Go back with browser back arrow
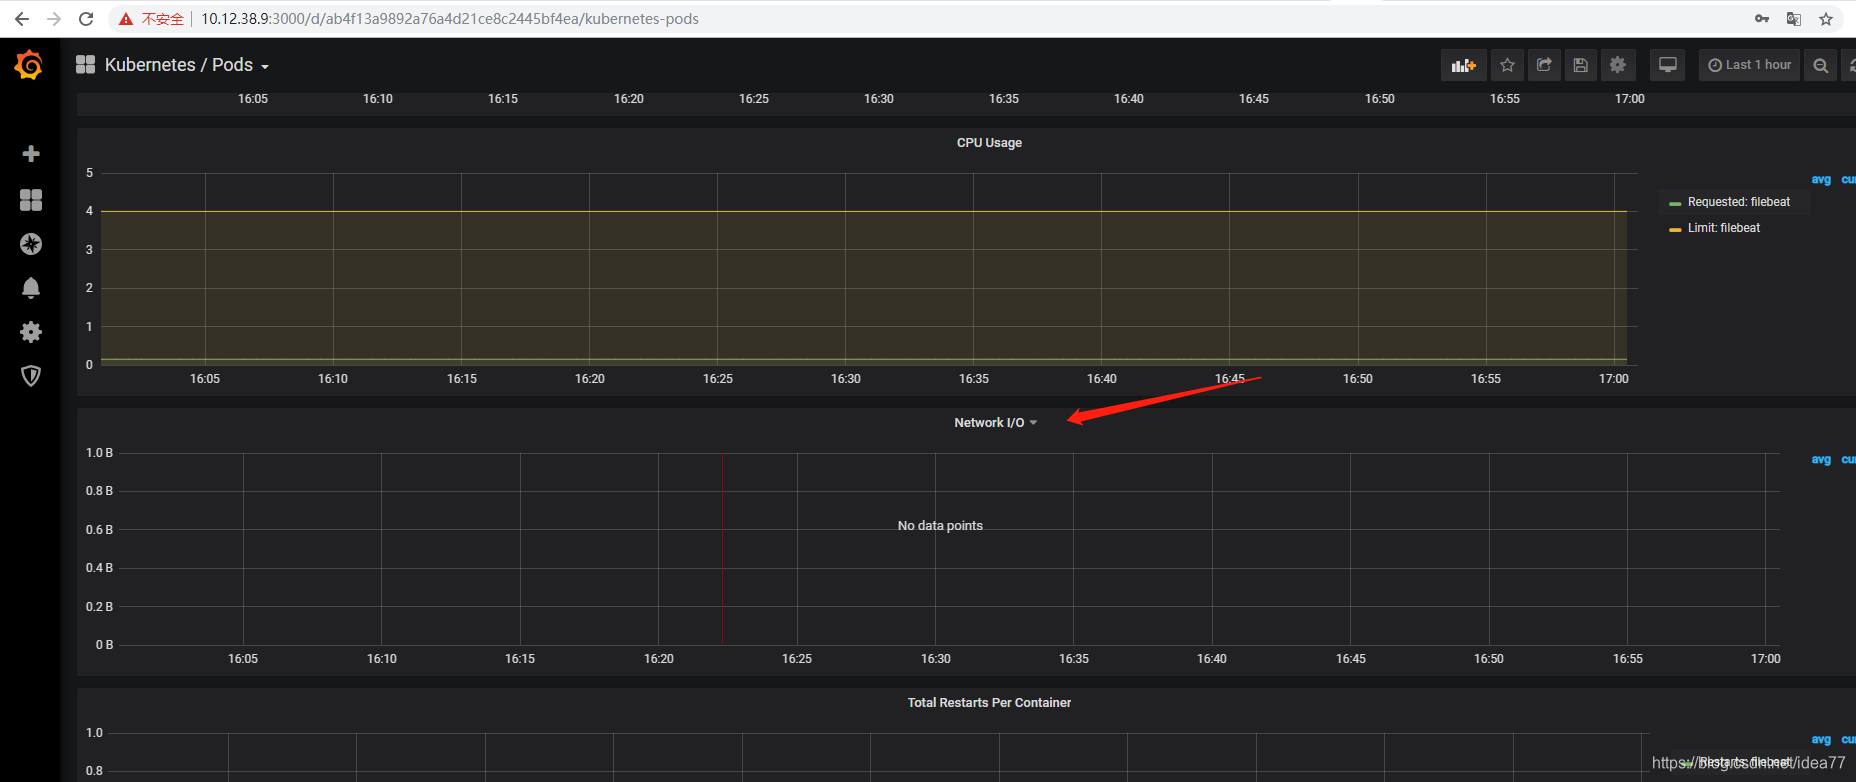This screenshot has width=1856, height=782. (x=22, y=19)
